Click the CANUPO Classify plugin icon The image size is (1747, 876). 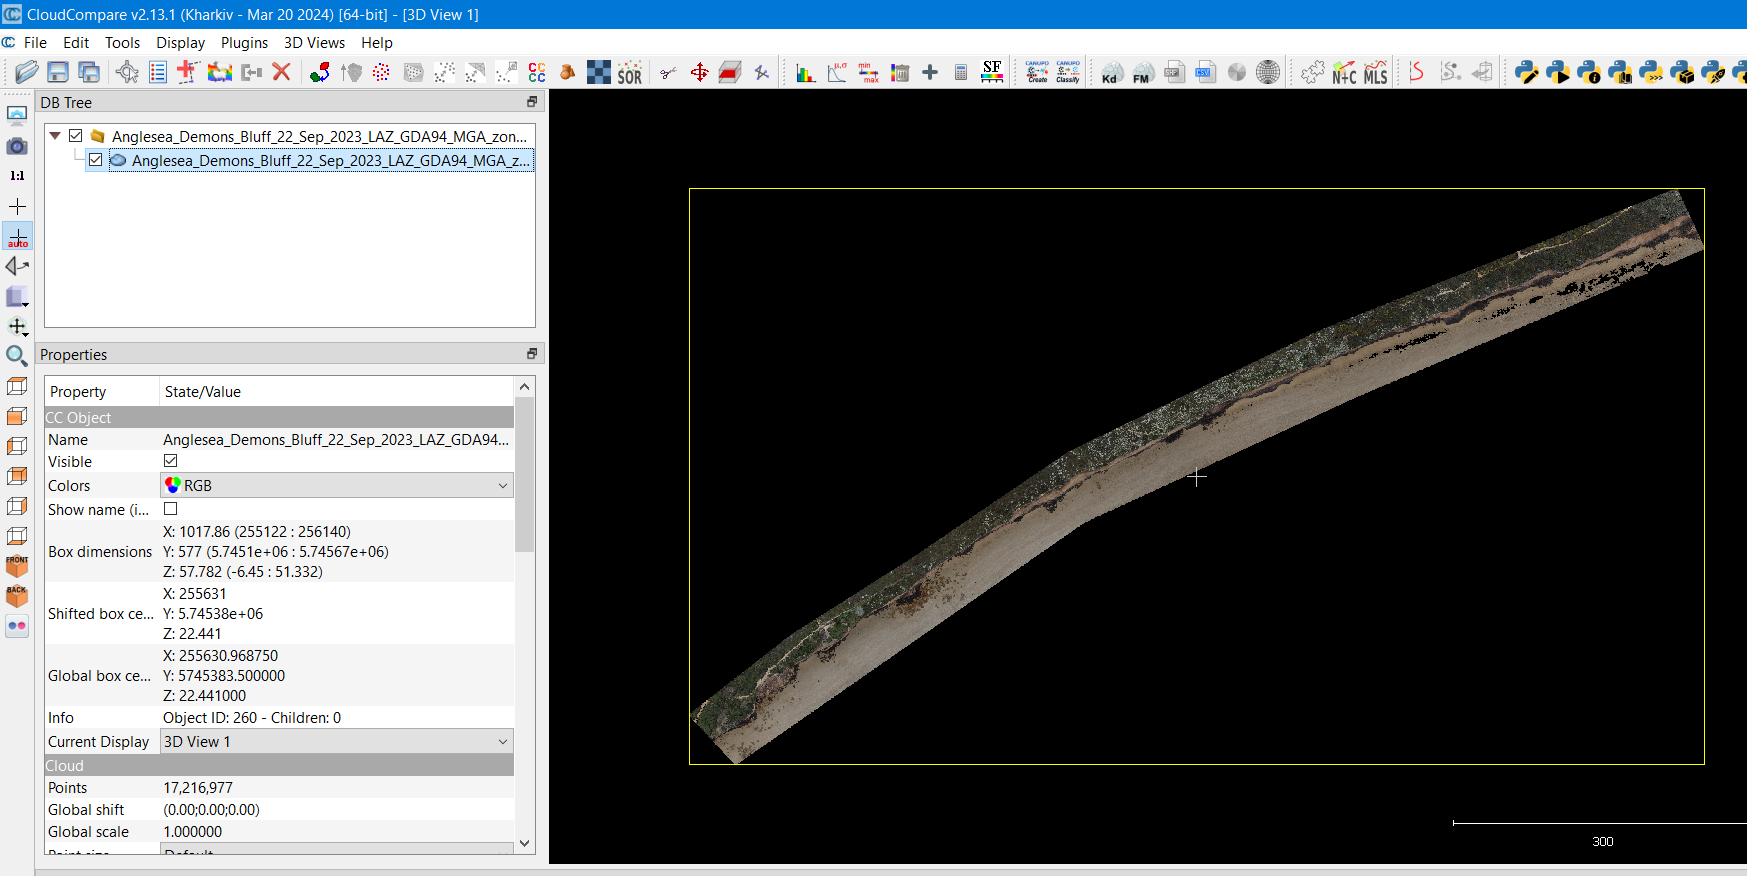pos(1067,72)
